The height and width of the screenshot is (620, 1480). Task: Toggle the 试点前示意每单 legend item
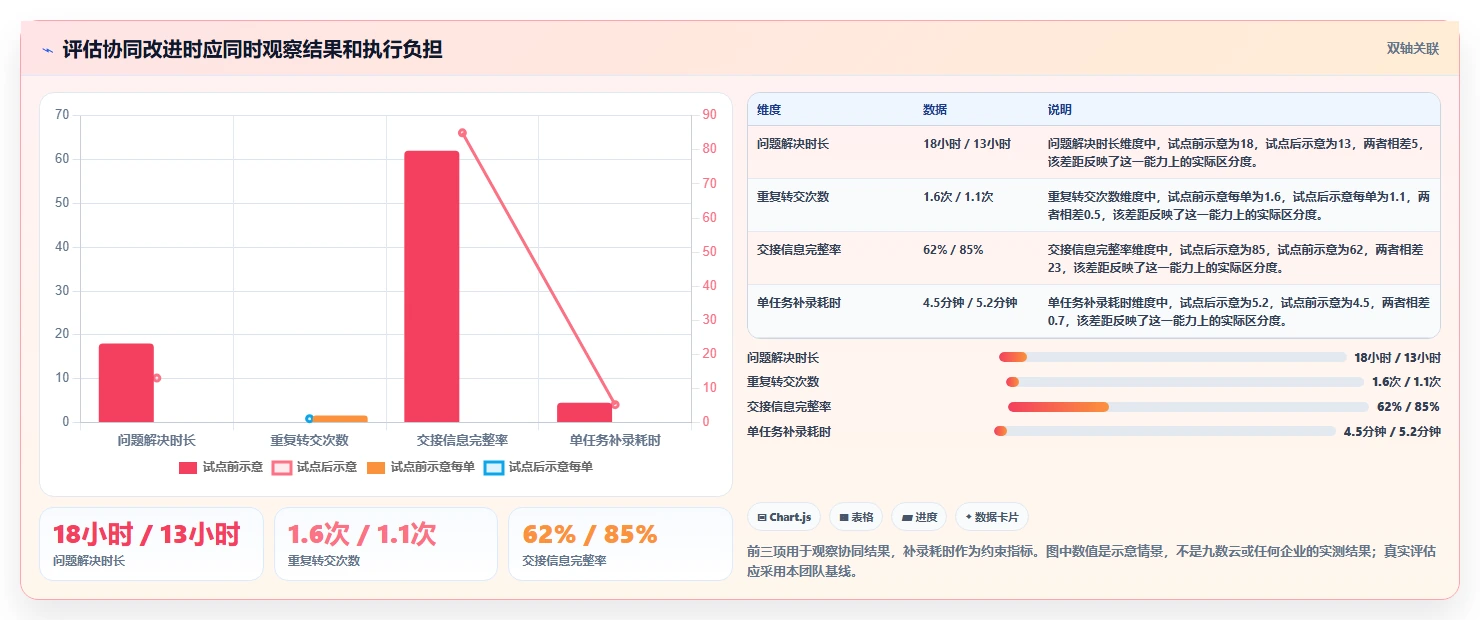[420, 467]
